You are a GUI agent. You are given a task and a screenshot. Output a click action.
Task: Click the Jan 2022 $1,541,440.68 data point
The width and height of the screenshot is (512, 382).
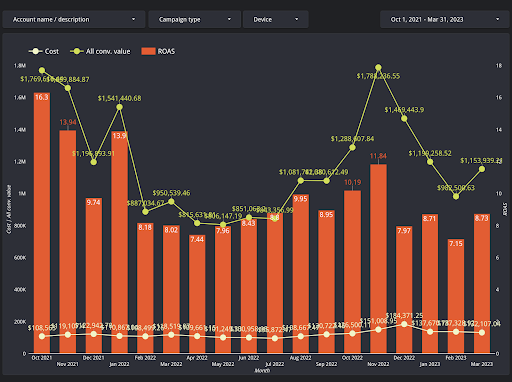pos(119,107)
